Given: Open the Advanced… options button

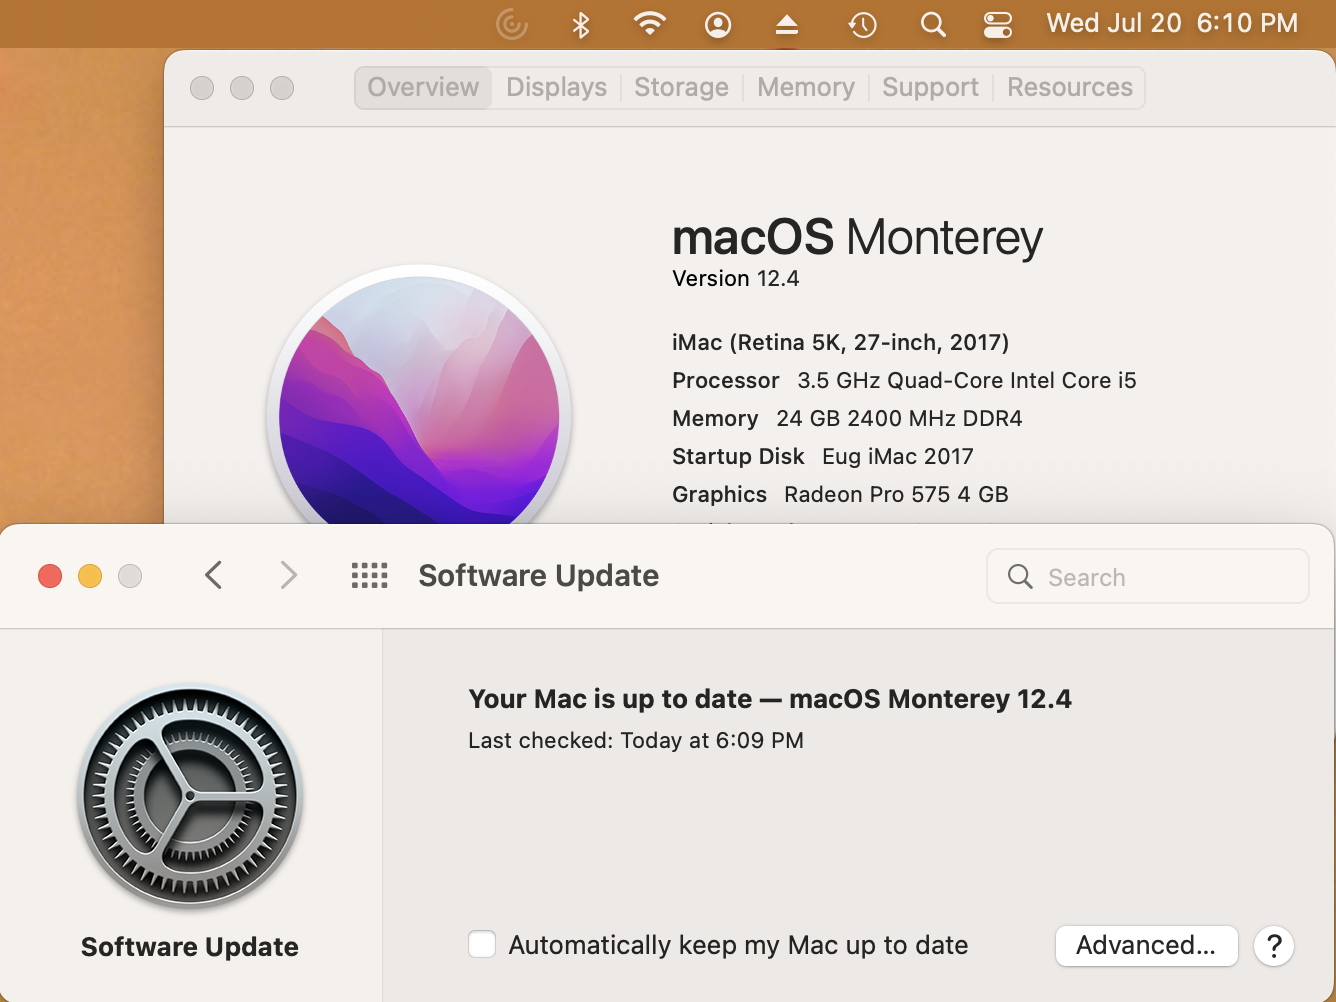Looking at the screenshot, I should click(1146, 945).
